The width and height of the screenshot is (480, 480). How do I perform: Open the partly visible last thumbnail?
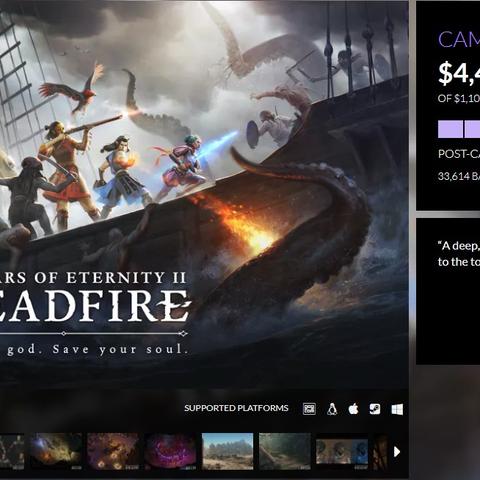click(x=381, y=451)
